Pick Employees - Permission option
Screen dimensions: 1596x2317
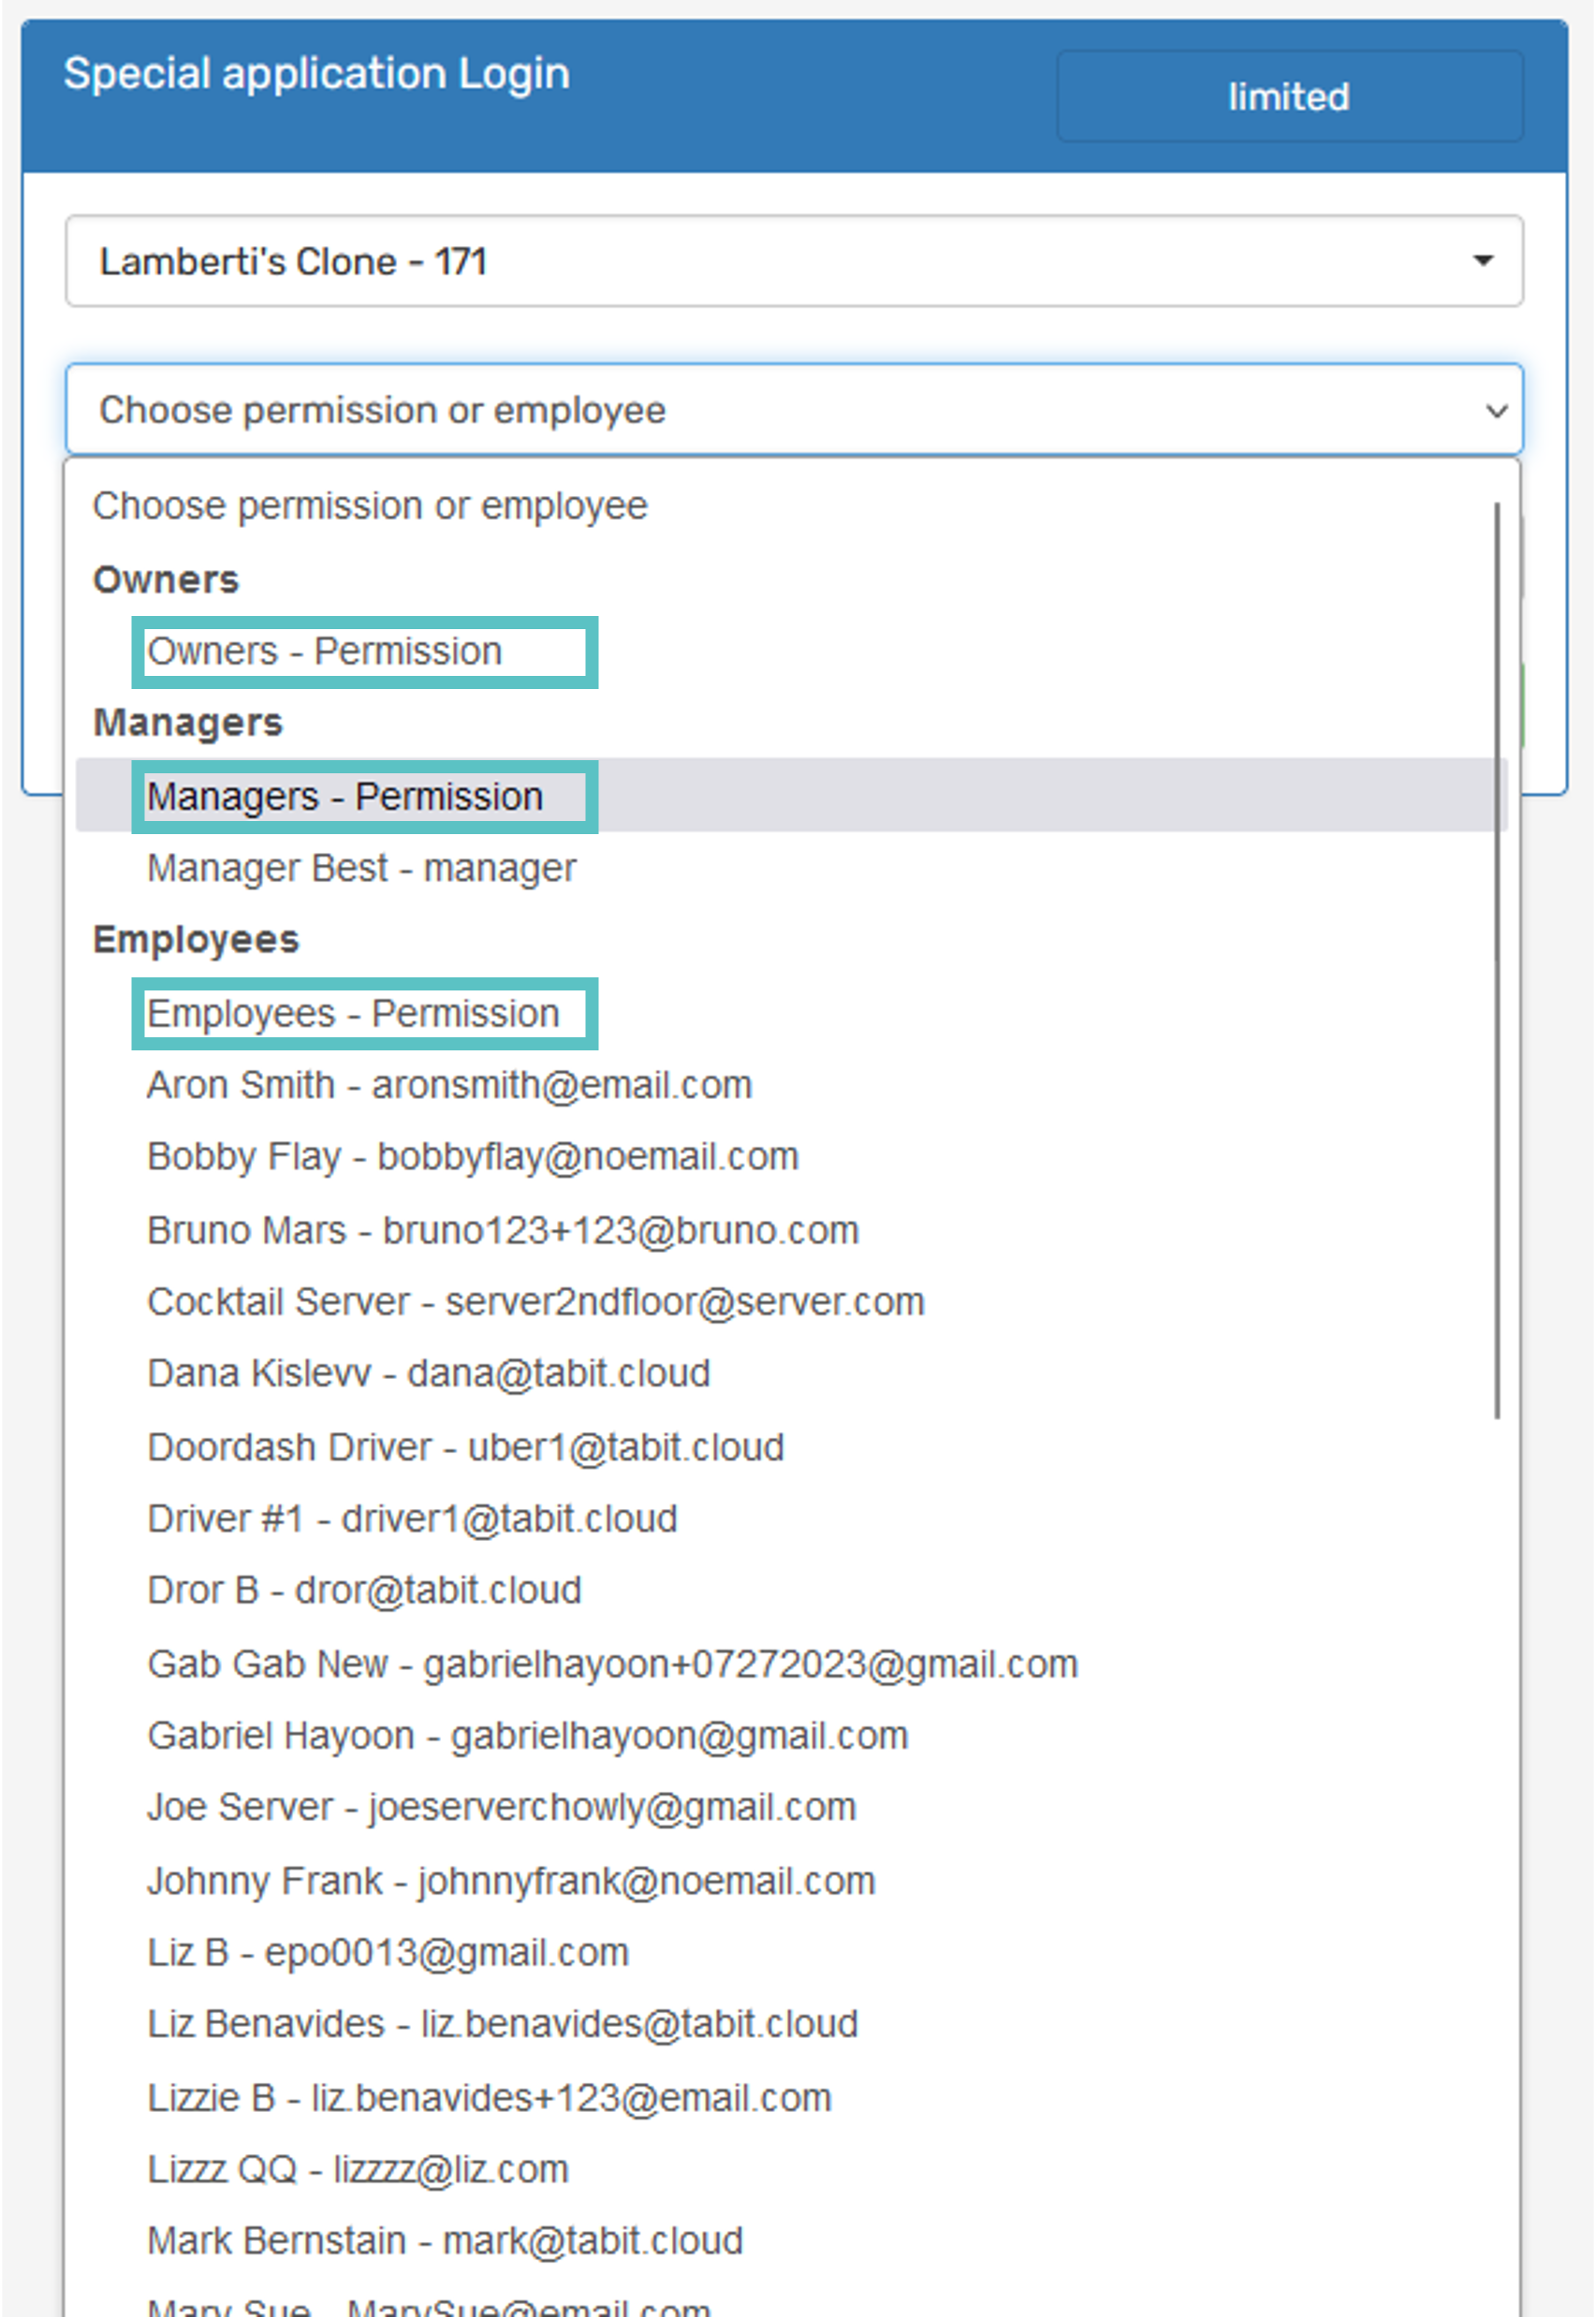point(353,1014)
